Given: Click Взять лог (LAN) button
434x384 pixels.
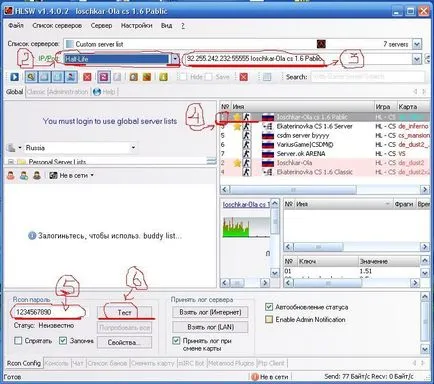Looking at the screenshot, I should tap(210, 327).
